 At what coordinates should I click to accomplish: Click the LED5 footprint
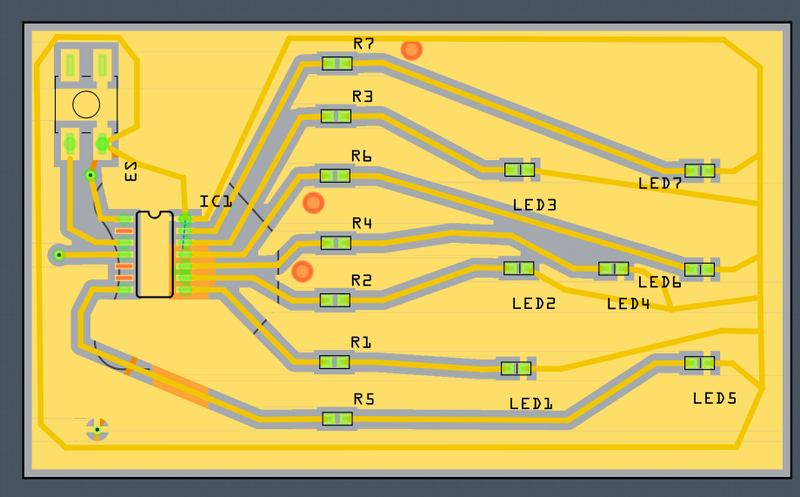tap(699, 364)
